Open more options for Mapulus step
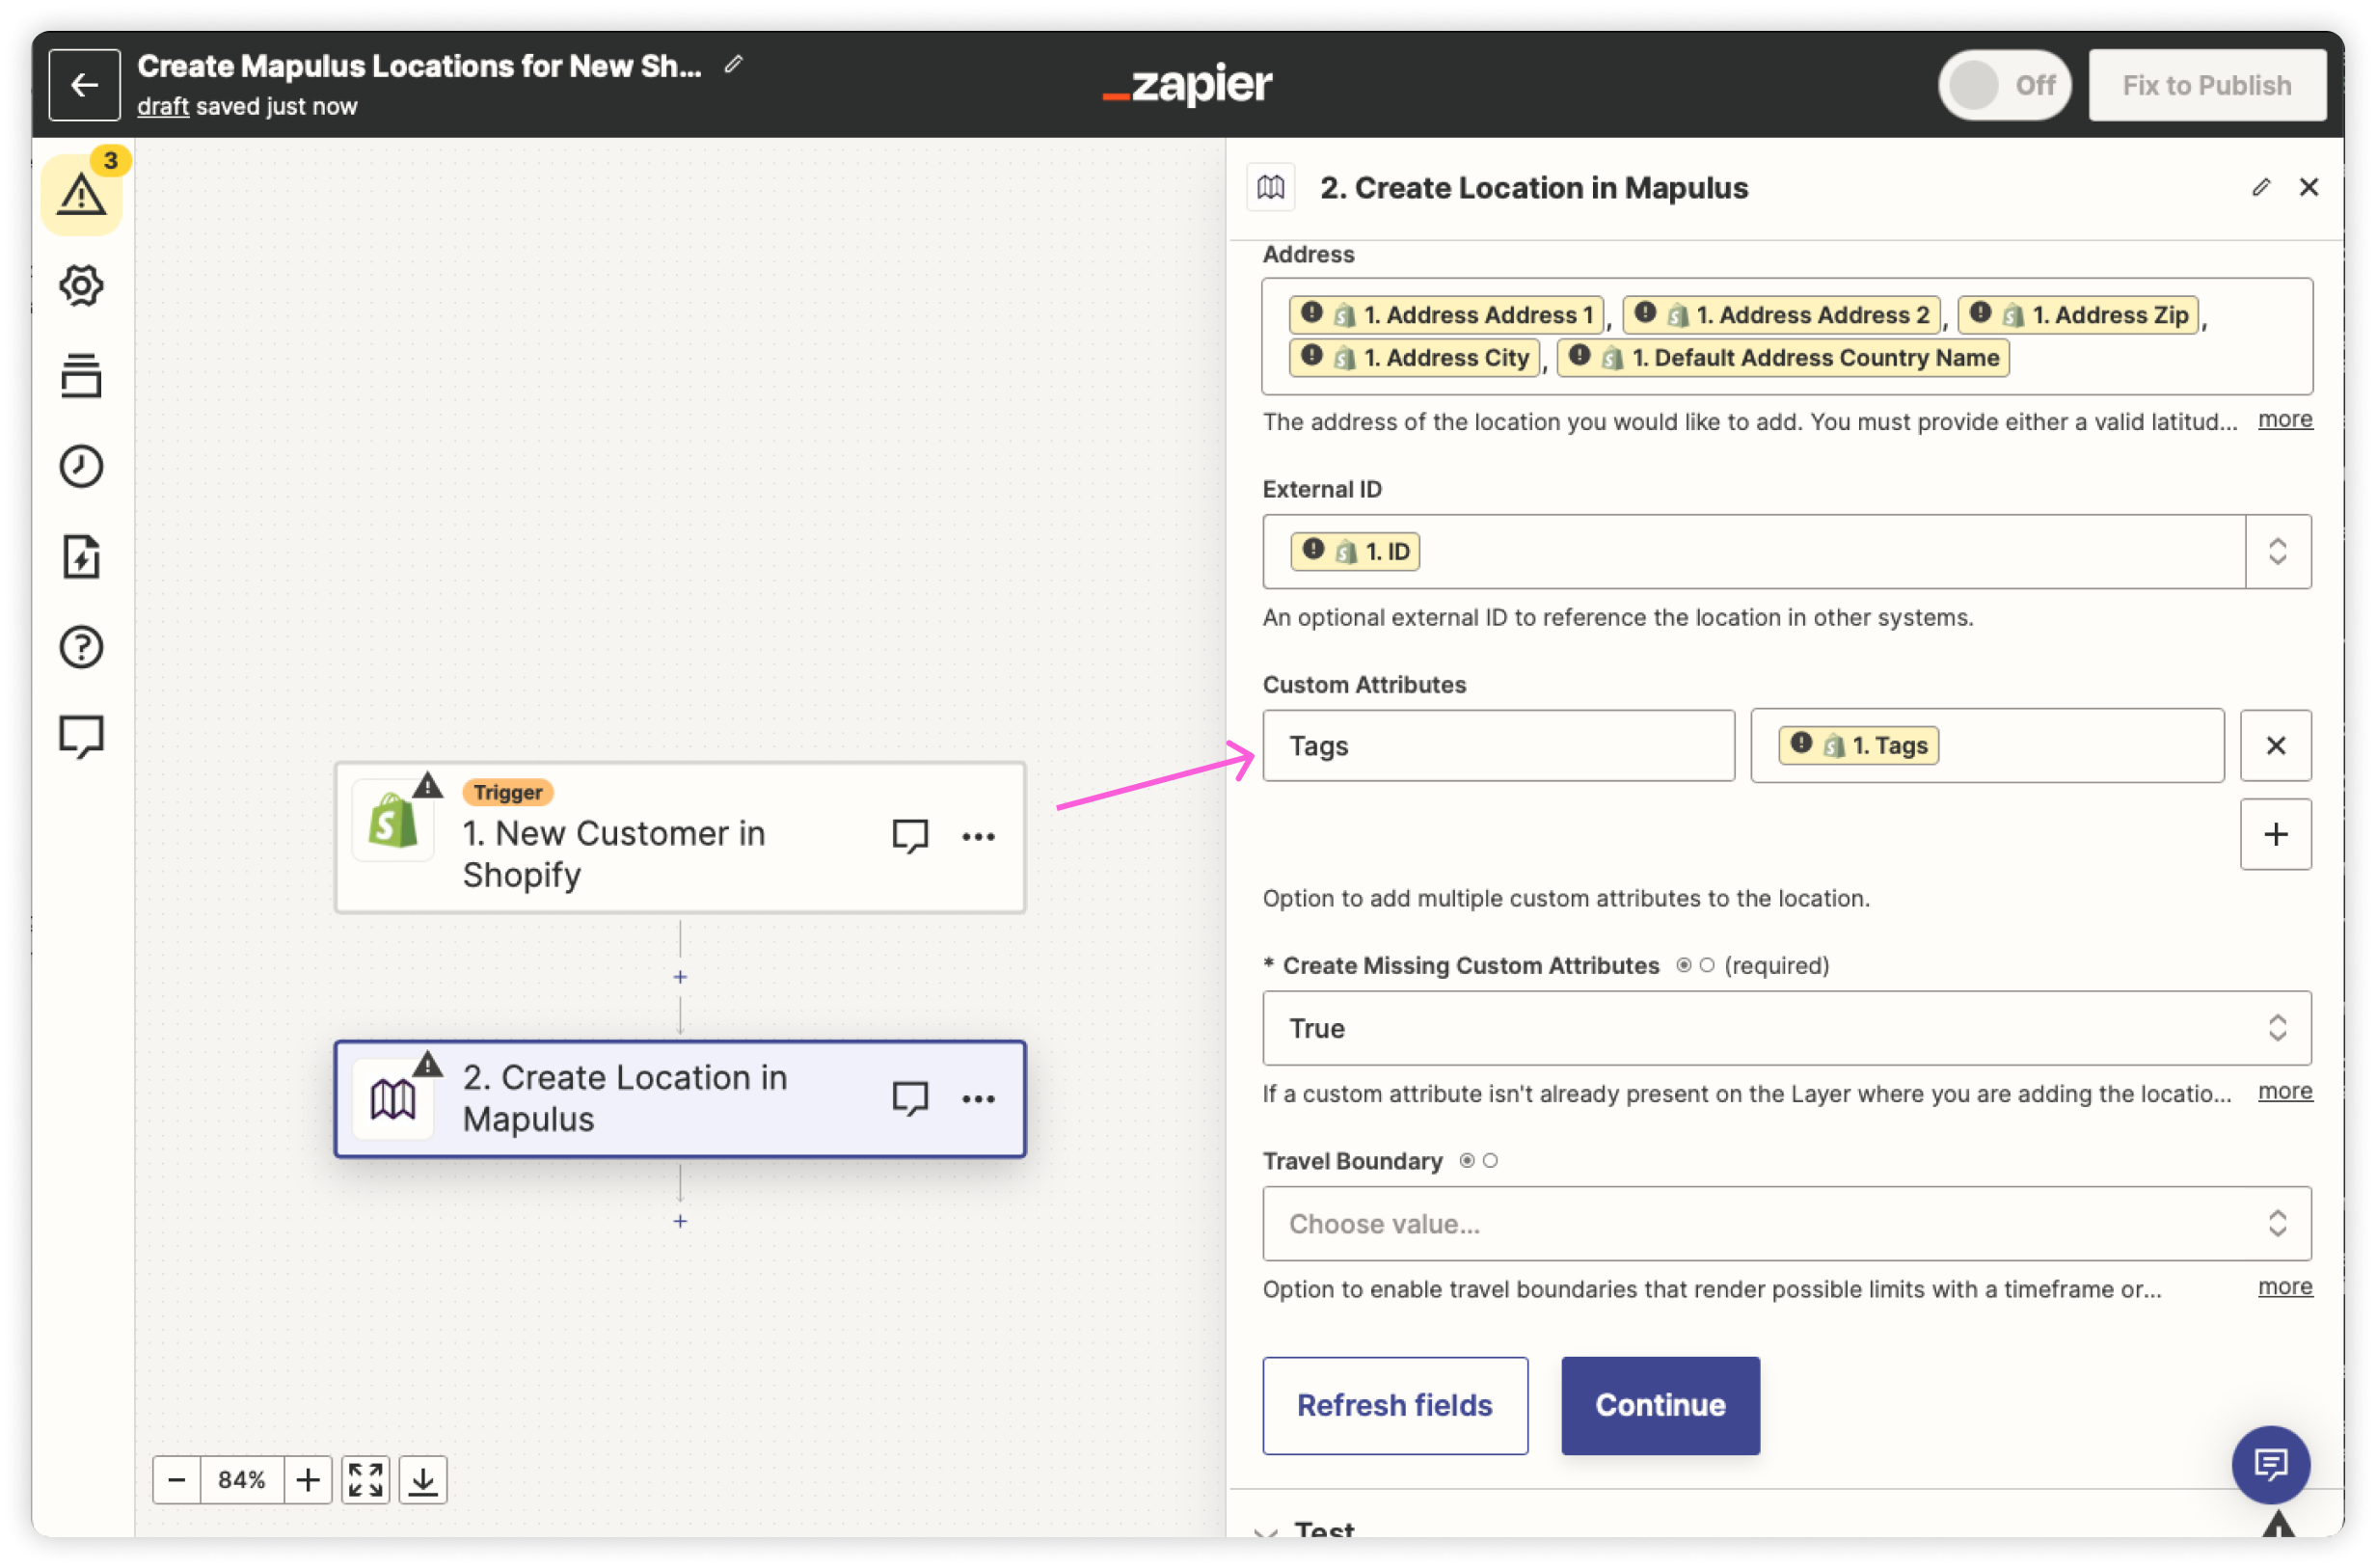The image size is (2376, 1568). coord(978,1099)
